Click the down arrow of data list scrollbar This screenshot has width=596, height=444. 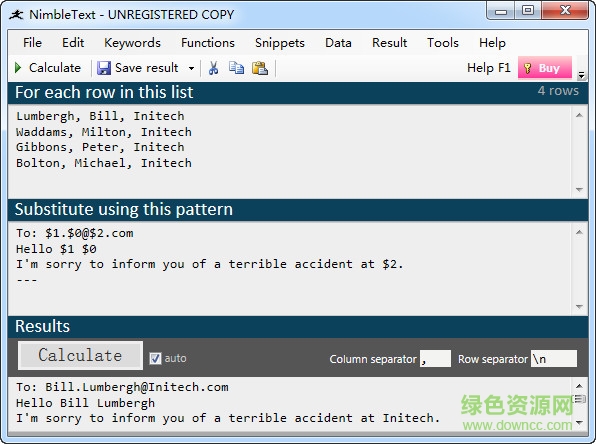579,189
